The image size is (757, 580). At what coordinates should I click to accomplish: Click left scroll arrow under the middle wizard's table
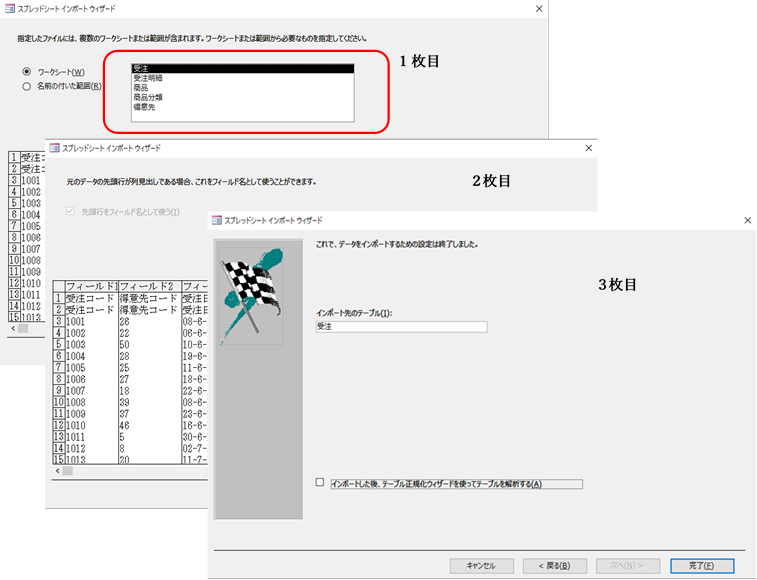pyautogui.click(x=57, y=469)
